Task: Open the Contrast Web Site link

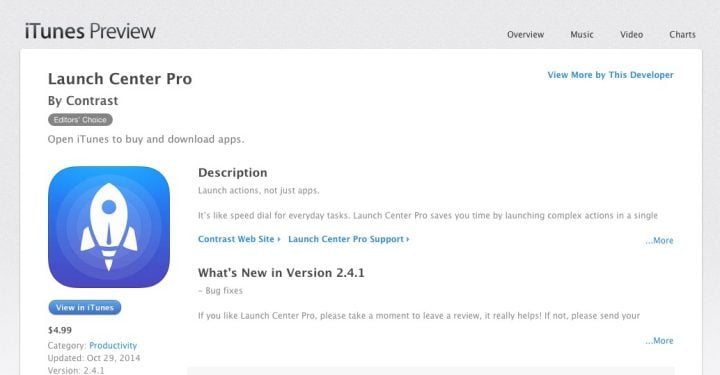Action: pos(239,239)
